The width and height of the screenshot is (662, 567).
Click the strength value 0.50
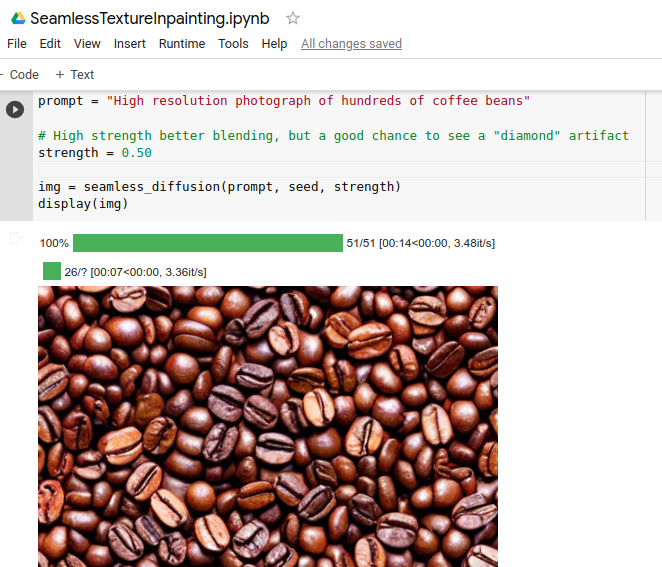(x=137, y=153)
